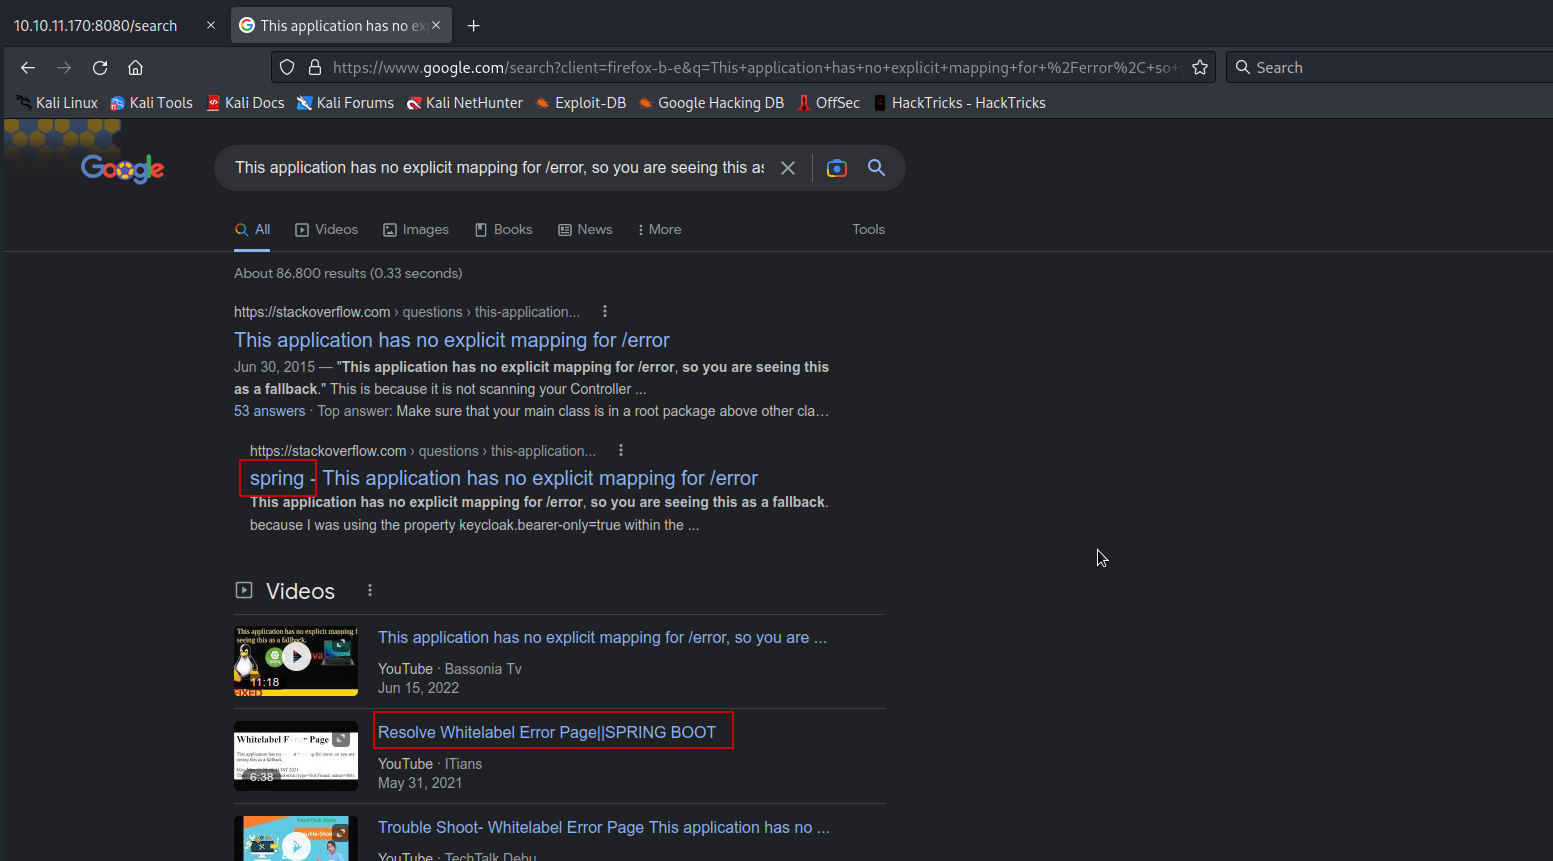Open 'Resolve Whitelabel Error Page||SPRING BOOT' video link
The image size is (1553, 861).
pos(547,732)
